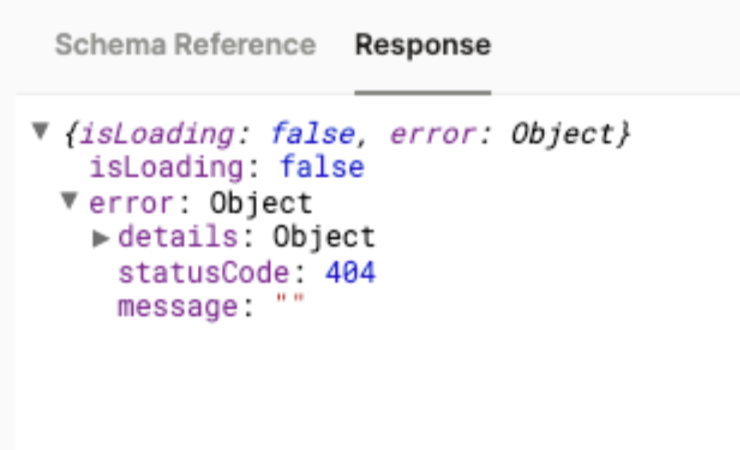
Task: Collapse the root response object triangle
Action: pyautogui.click(x=40, y=131)
